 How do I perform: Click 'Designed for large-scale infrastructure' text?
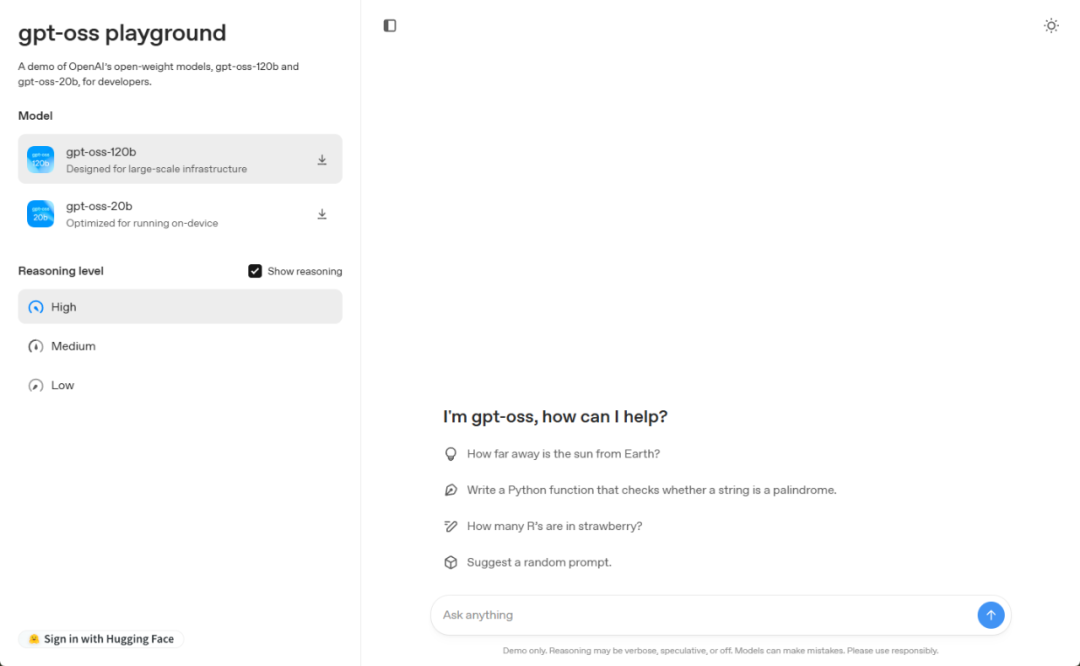point(156,169)
